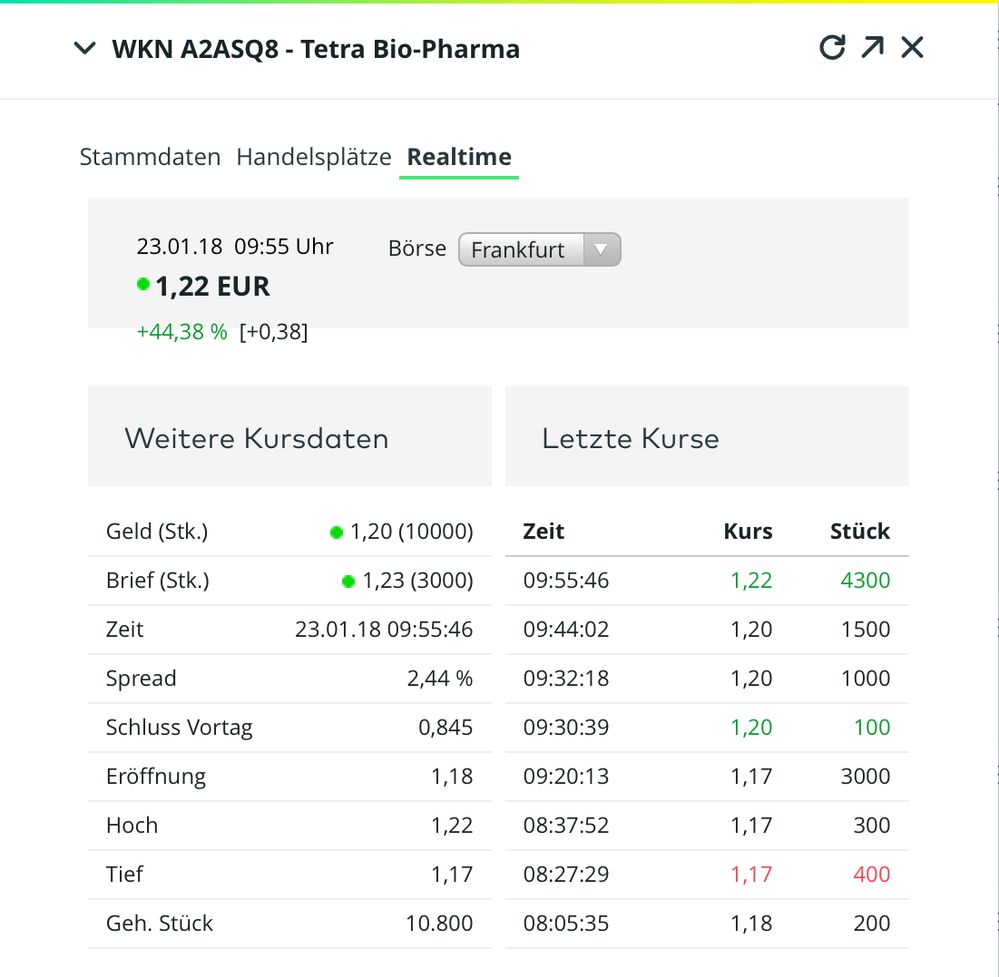Switch to the Stammdaten tab
This screenshot has width=999, height=977.
tap(150, 157)
